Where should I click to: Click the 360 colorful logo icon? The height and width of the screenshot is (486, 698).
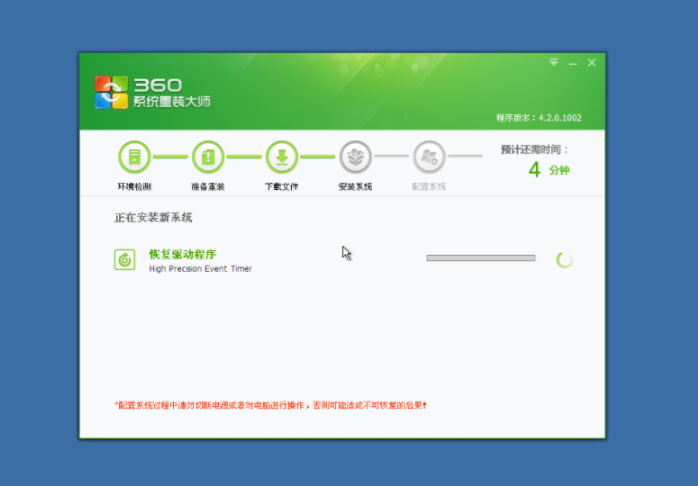[111, 92]
